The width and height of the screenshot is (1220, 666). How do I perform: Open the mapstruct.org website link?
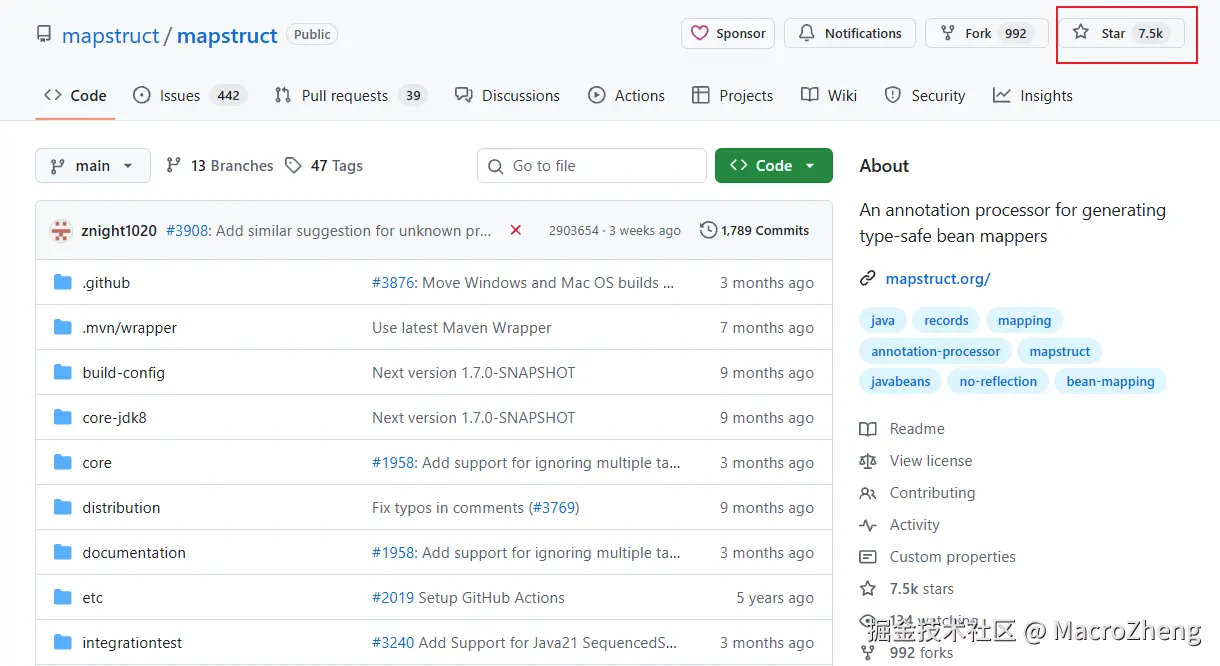pos(938,279)
